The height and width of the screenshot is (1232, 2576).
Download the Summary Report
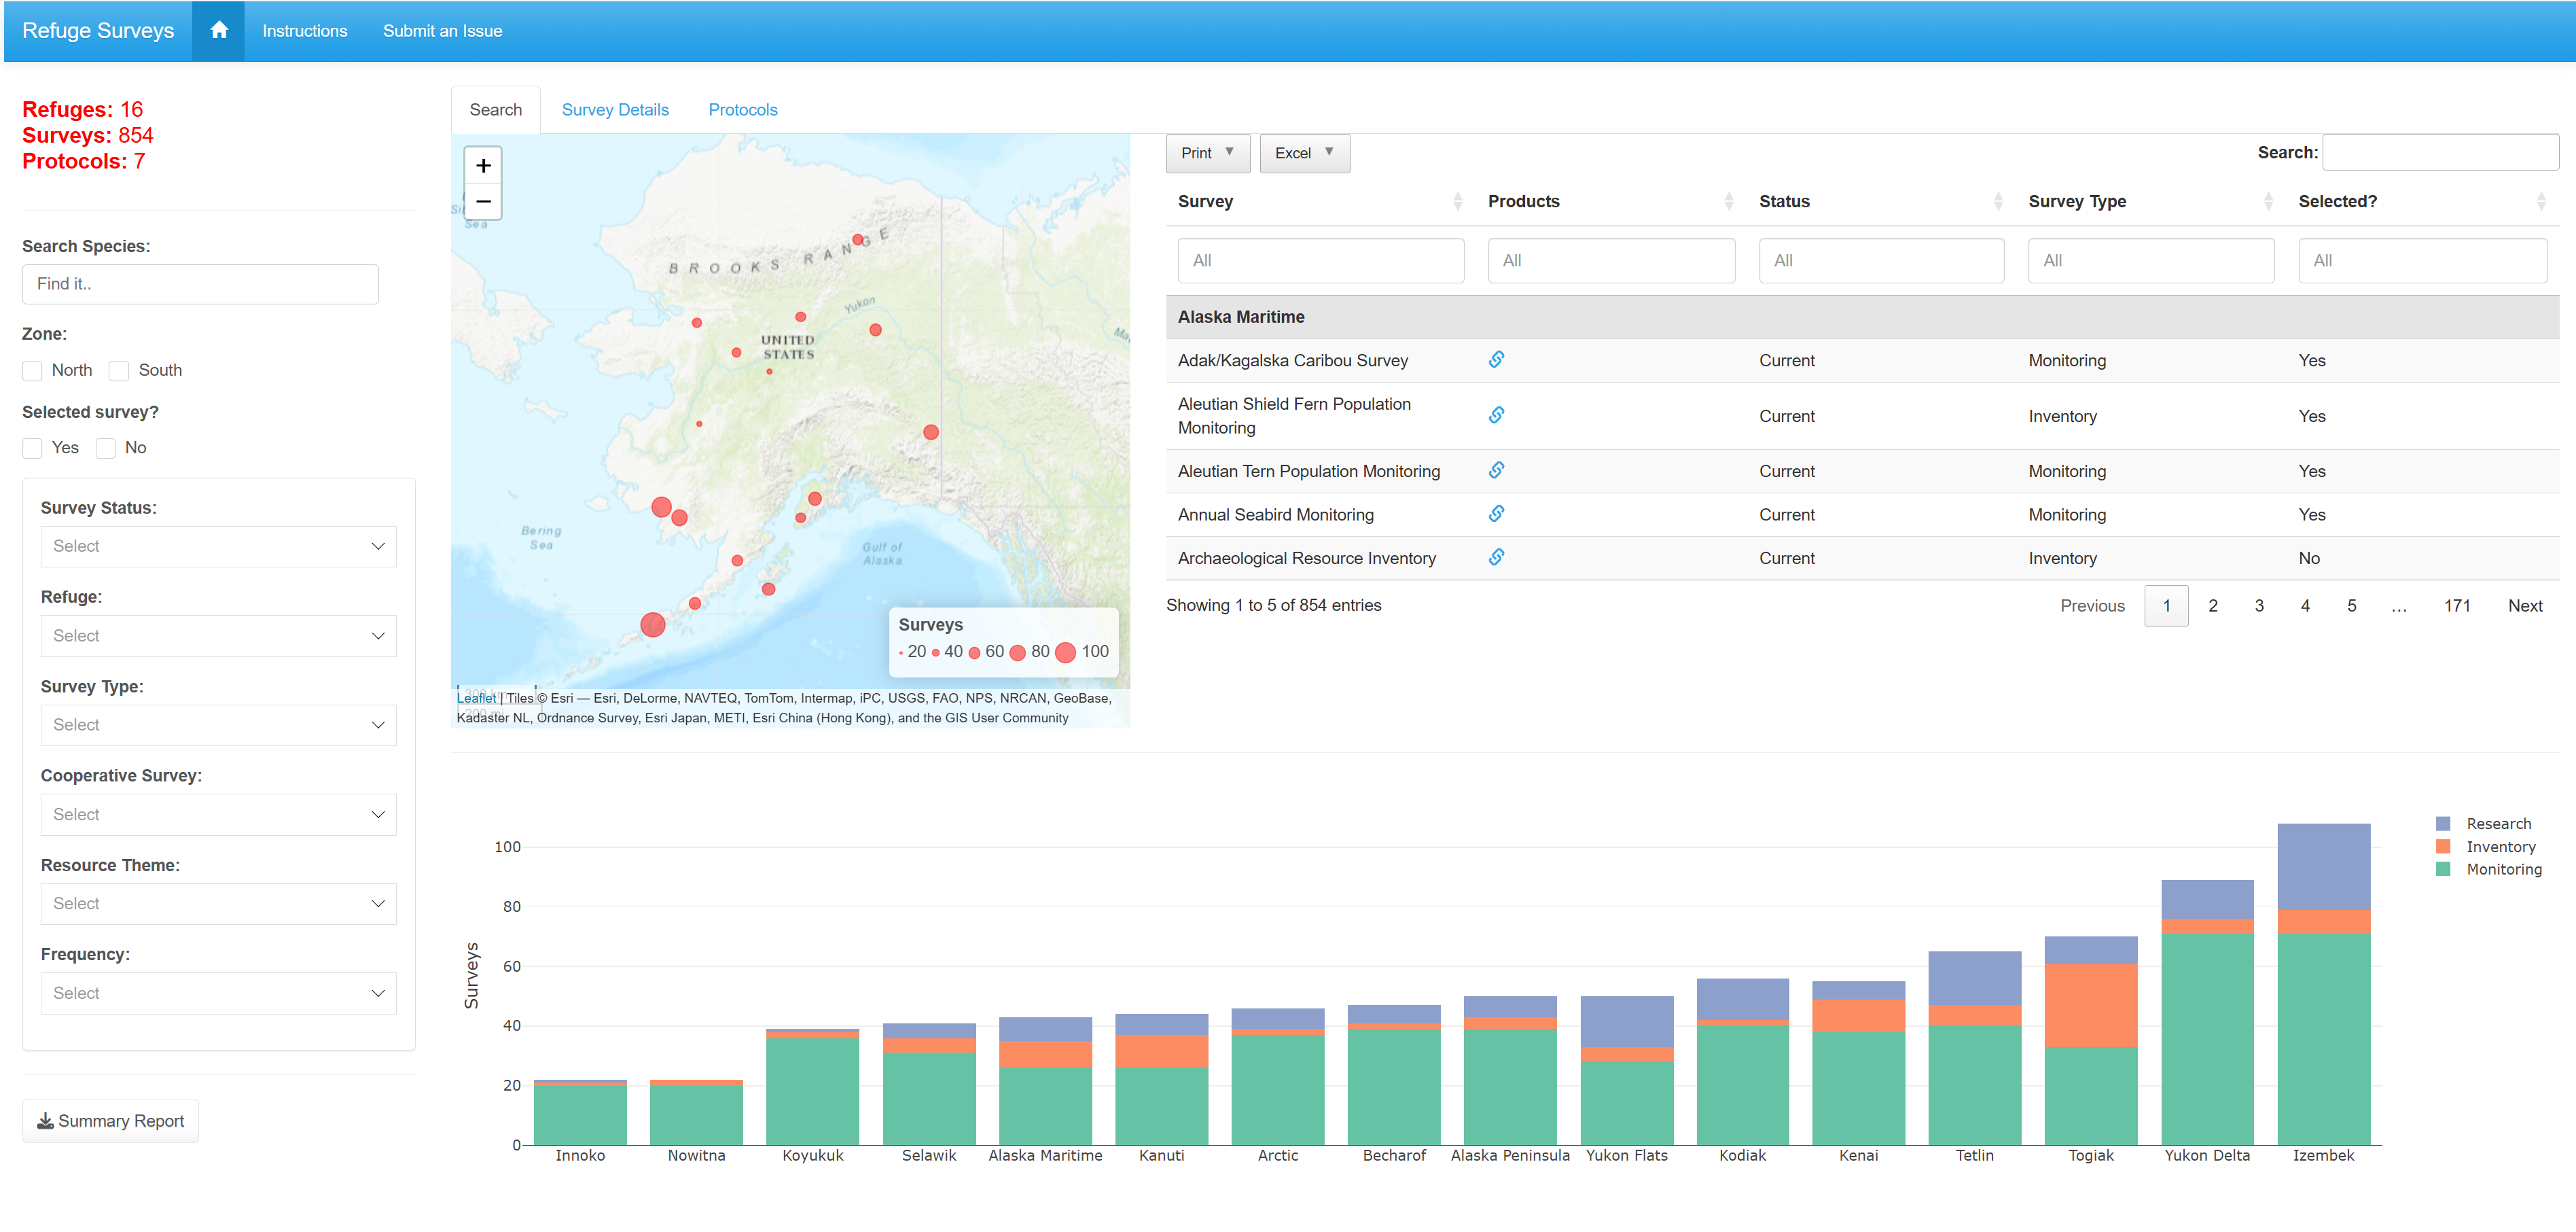point(110,1120)
